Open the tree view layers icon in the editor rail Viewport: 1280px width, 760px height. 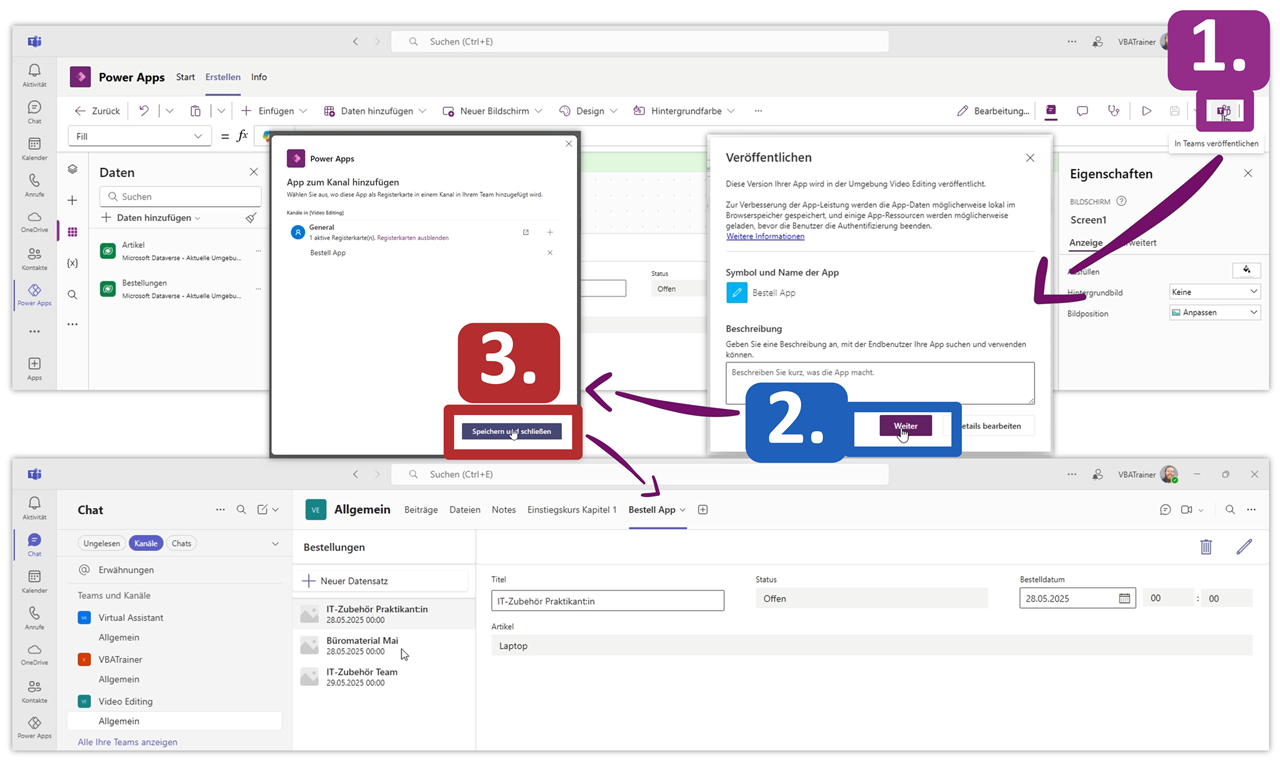point(72,170)
